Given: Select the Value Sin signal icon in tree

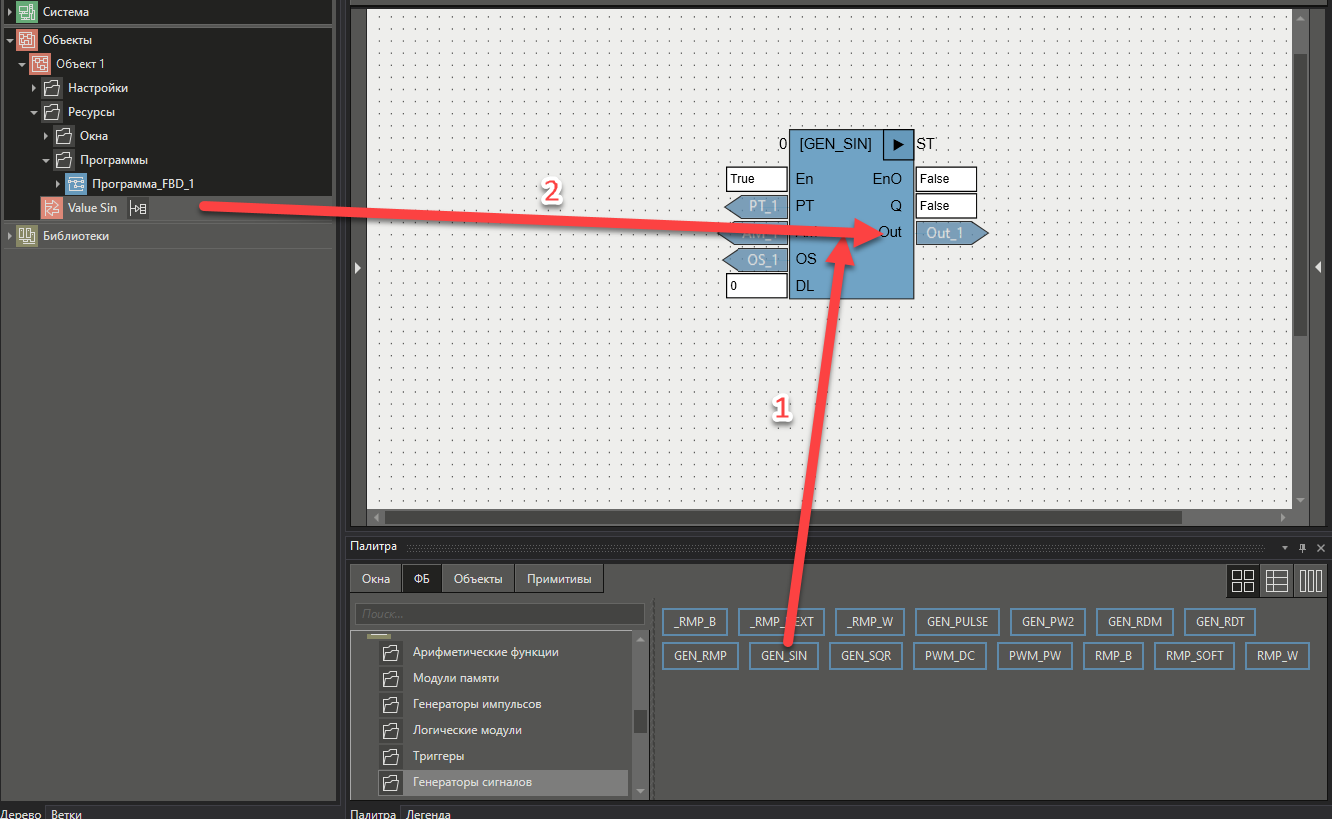Looking at the screenshot, I should point(52,208).
